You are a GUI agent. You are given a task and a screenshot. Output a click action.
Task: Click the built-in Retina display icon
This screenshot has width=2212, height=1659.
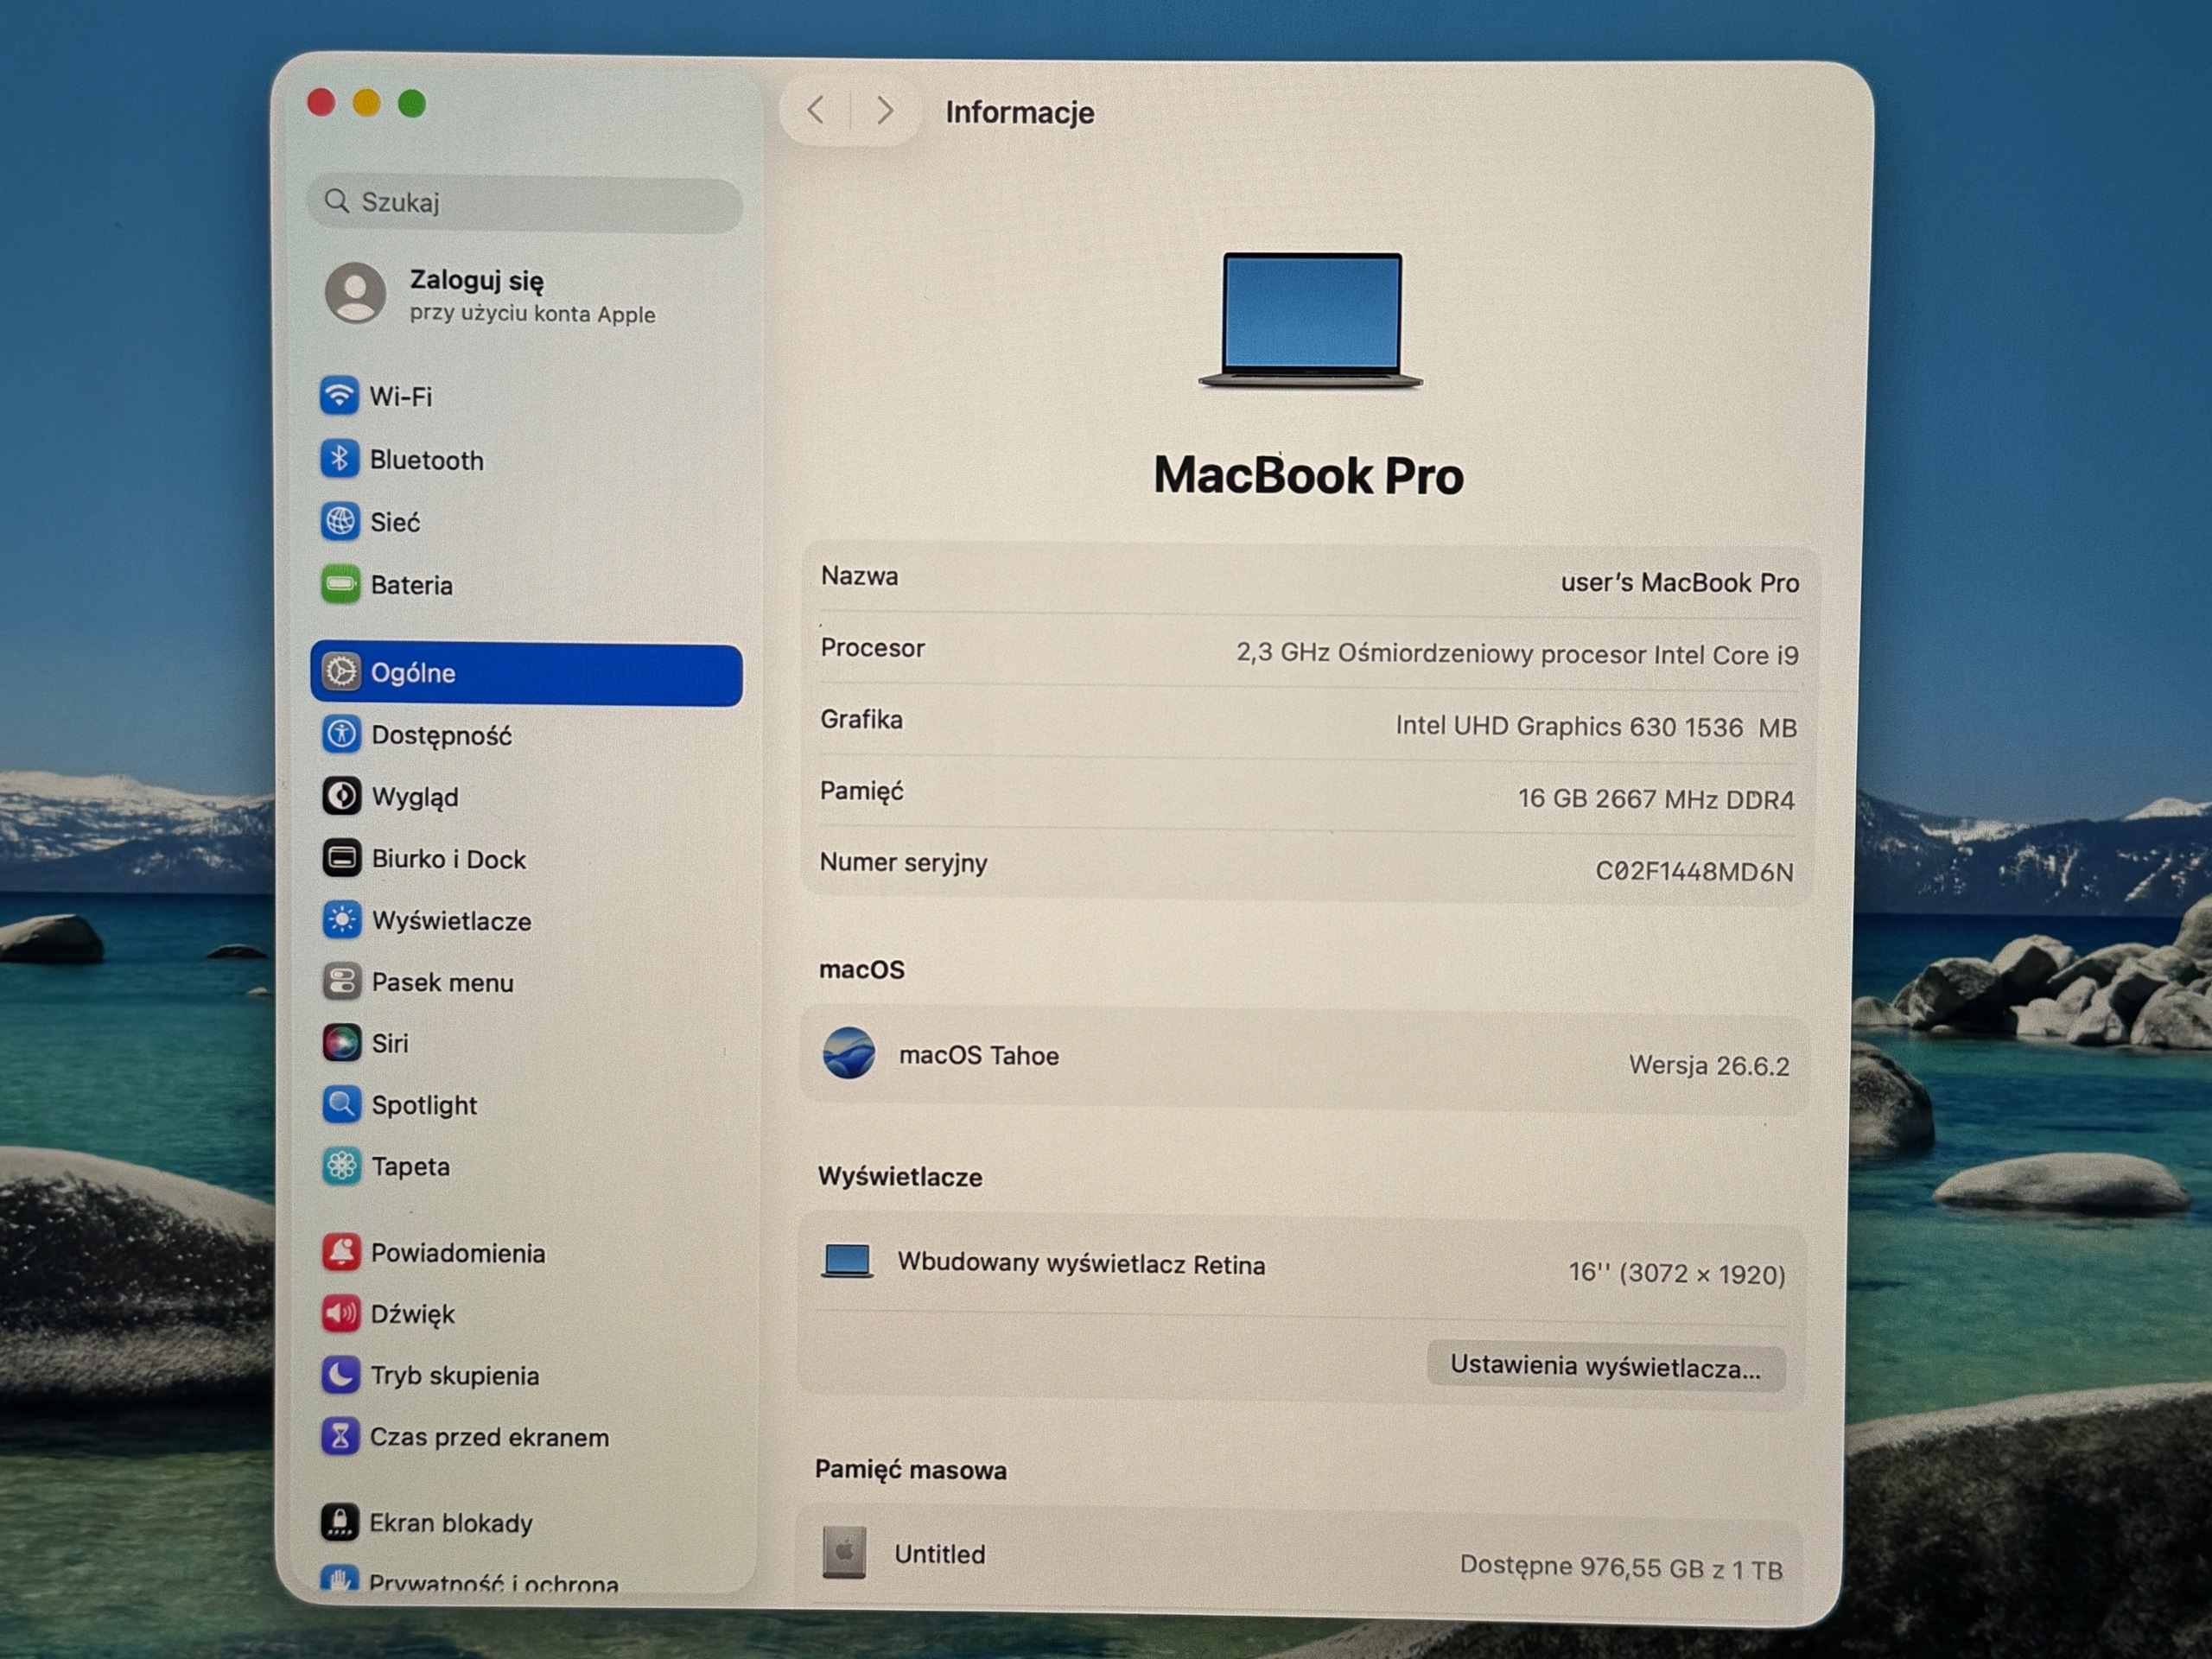[847, 1261]
